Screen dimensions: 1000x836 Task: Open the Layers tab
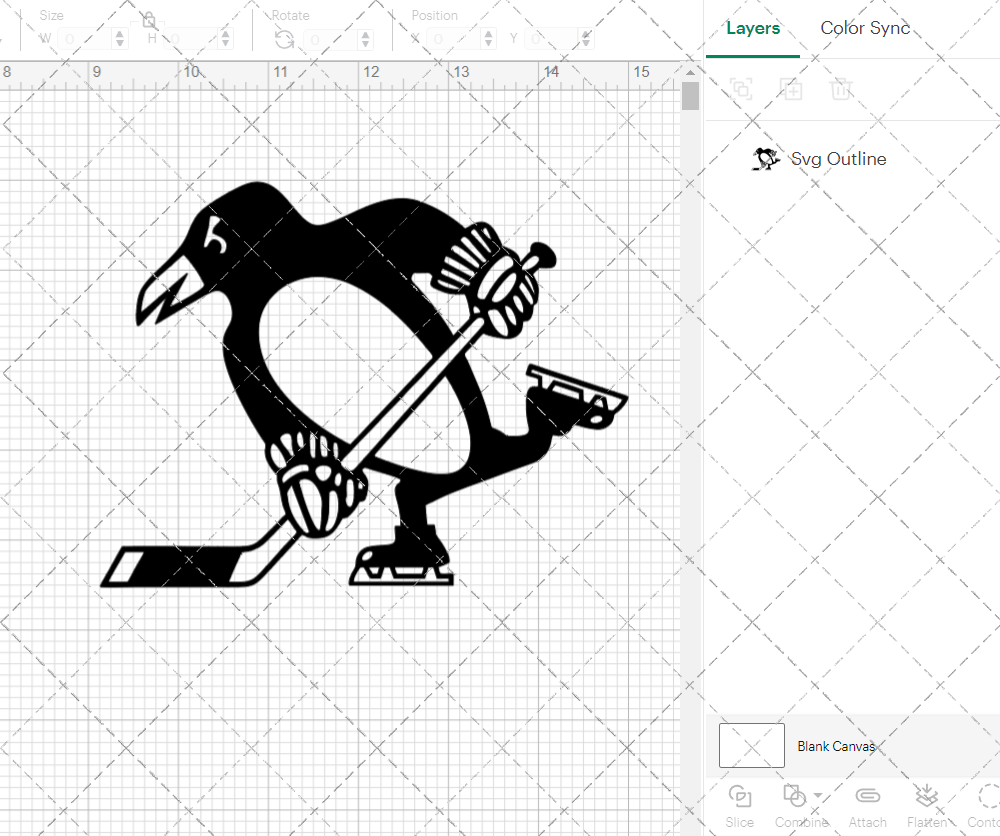click(x=753, y=28)
